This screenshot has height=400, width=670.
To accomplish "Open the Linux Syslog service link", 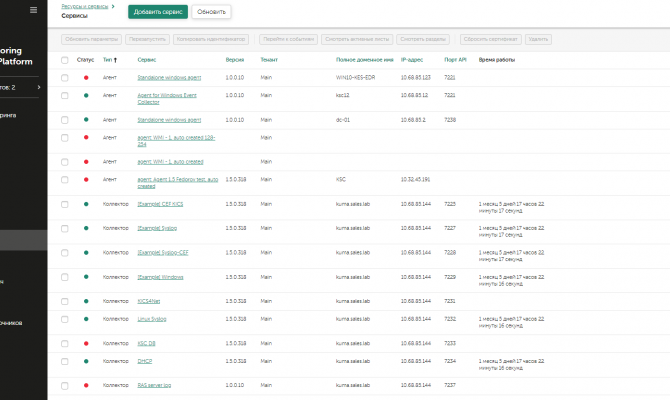I will click(152, 319).
